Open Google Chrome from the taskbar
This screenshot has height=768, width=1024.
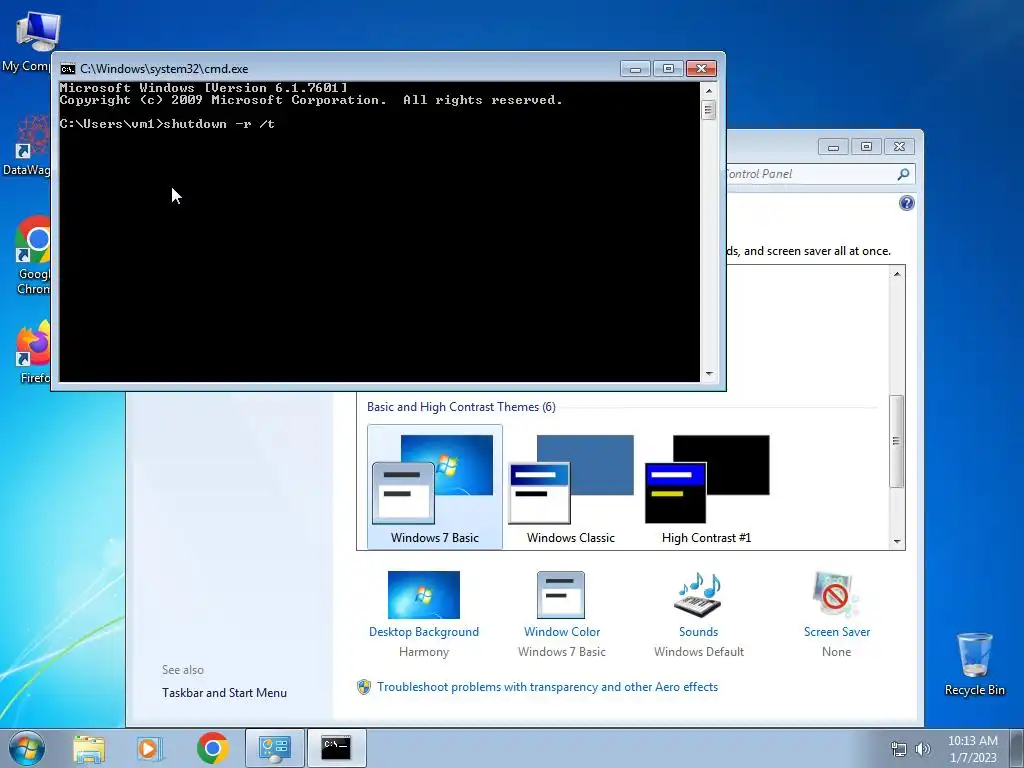(x=212, y=748)
